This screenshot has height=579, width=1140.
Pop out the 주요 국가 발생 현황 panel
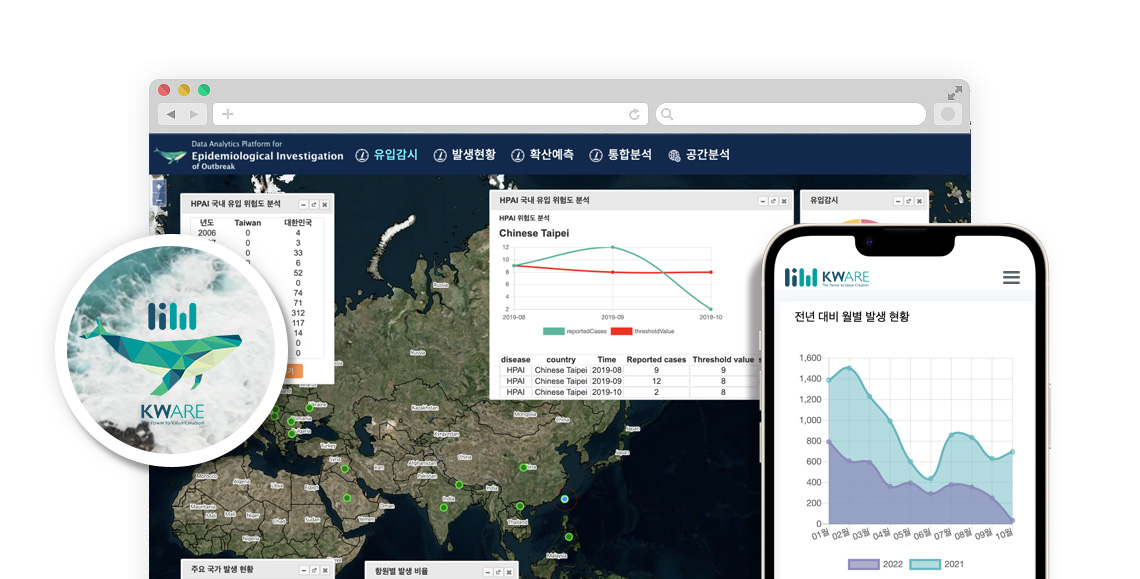pos(314,570)
